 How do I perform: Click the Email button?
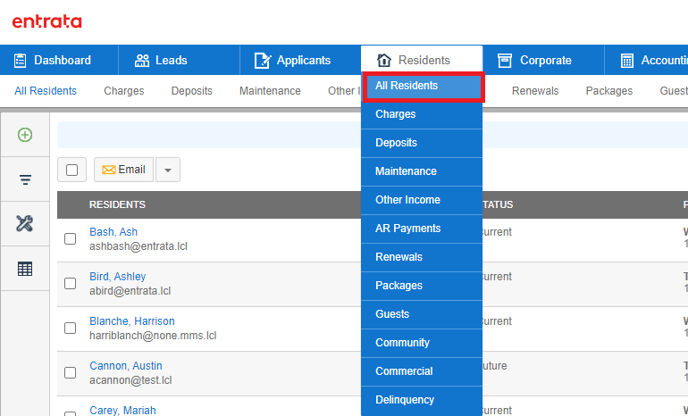point(124,170)
